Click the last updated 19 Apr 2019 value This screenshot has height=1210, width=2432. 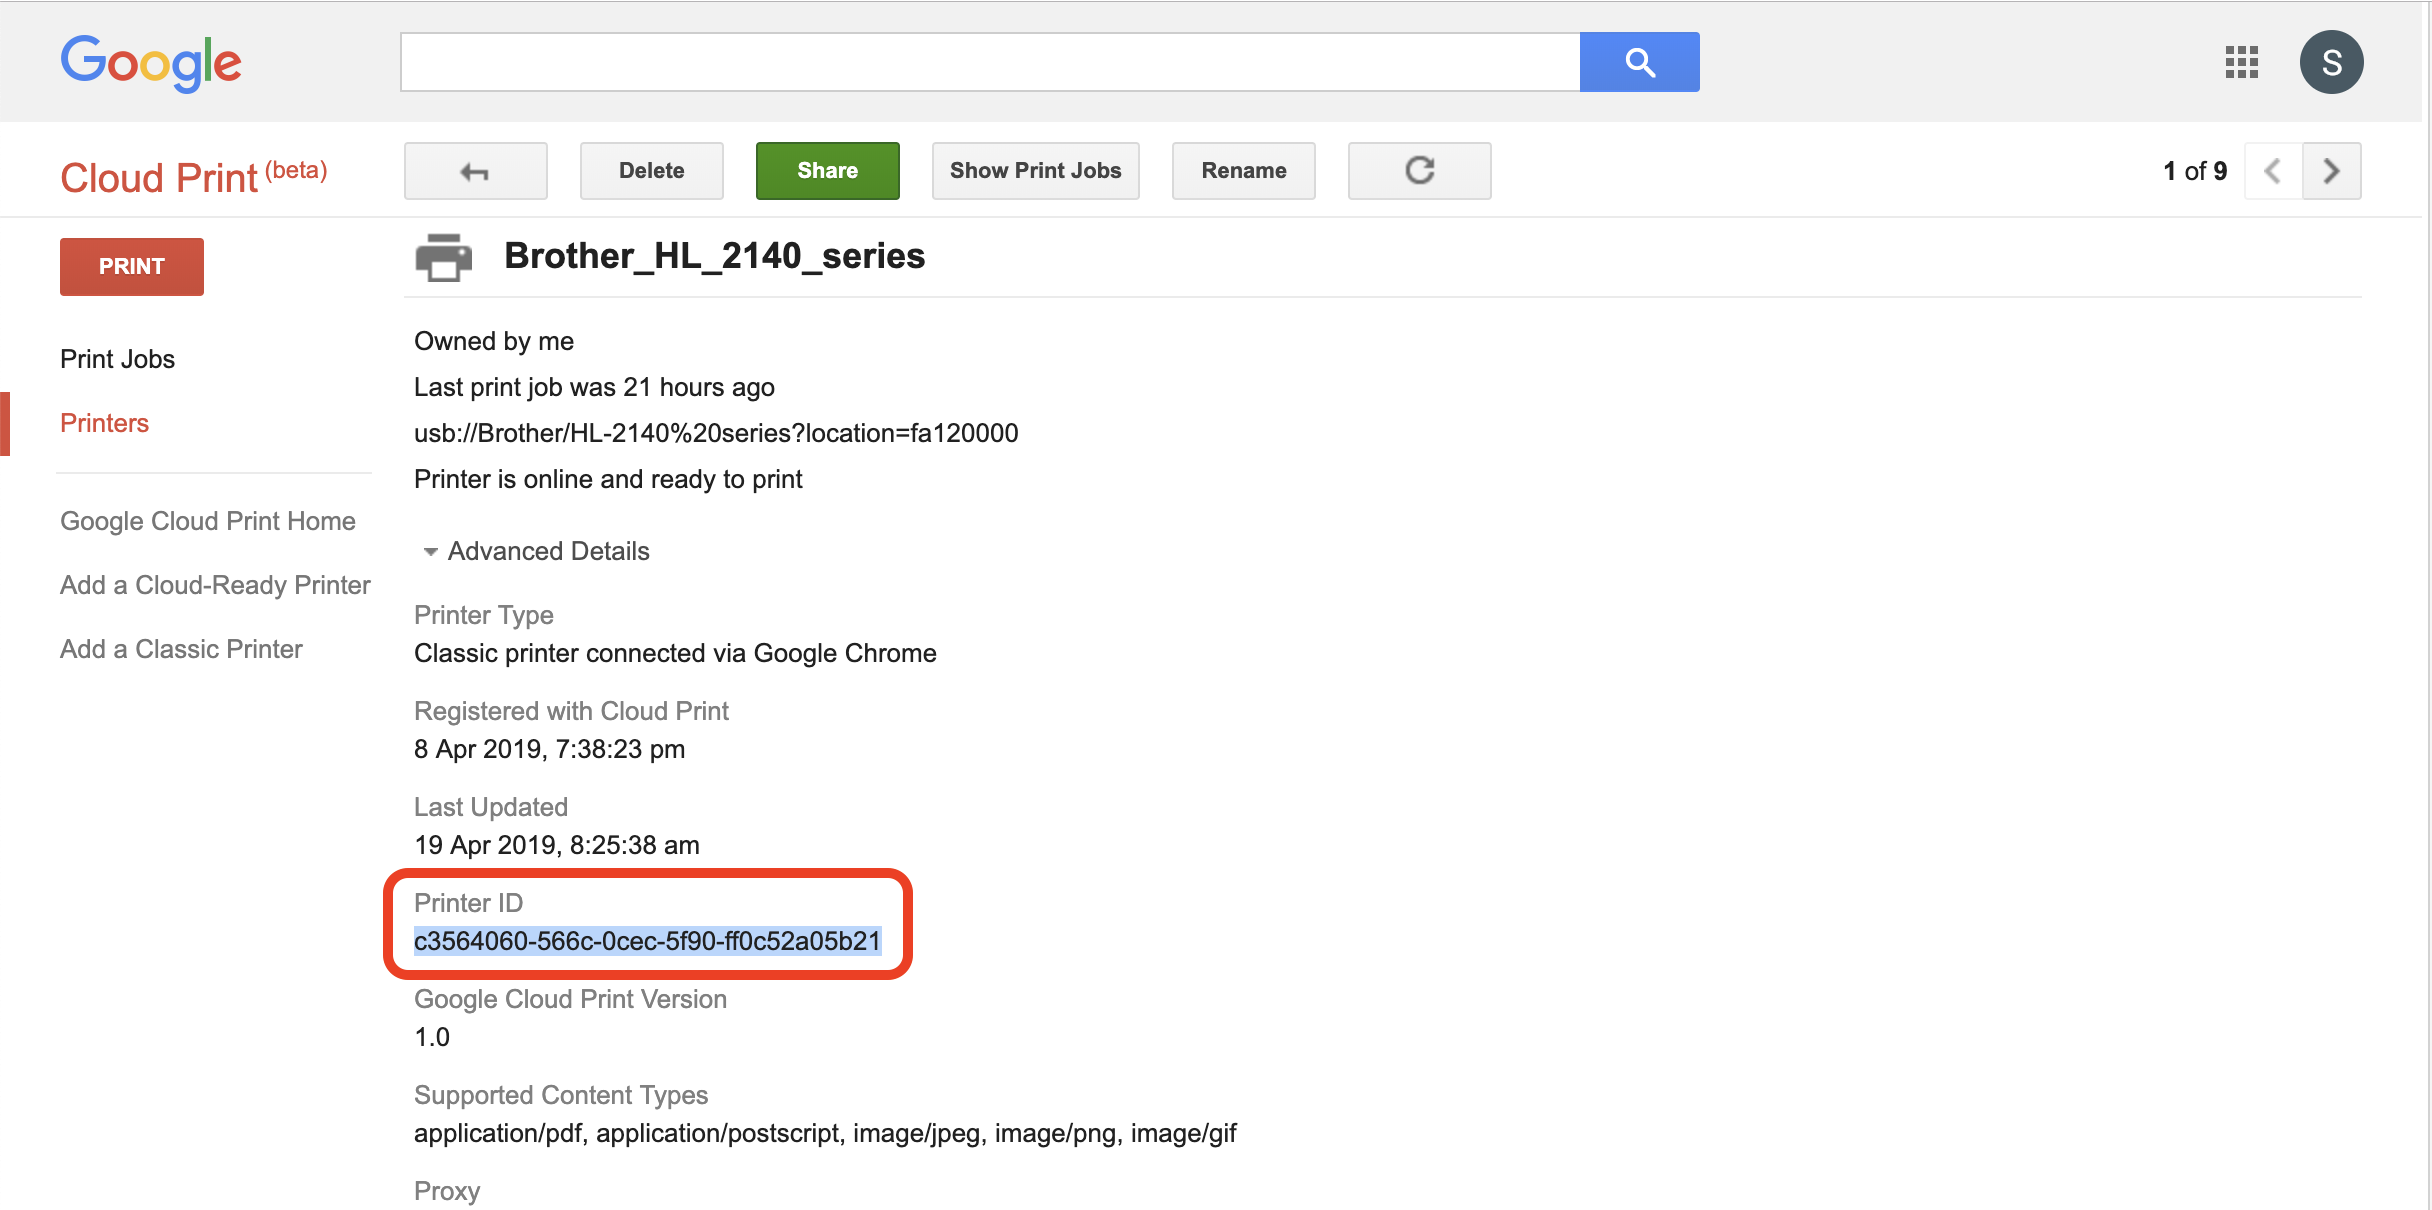(x=556, y=845)
